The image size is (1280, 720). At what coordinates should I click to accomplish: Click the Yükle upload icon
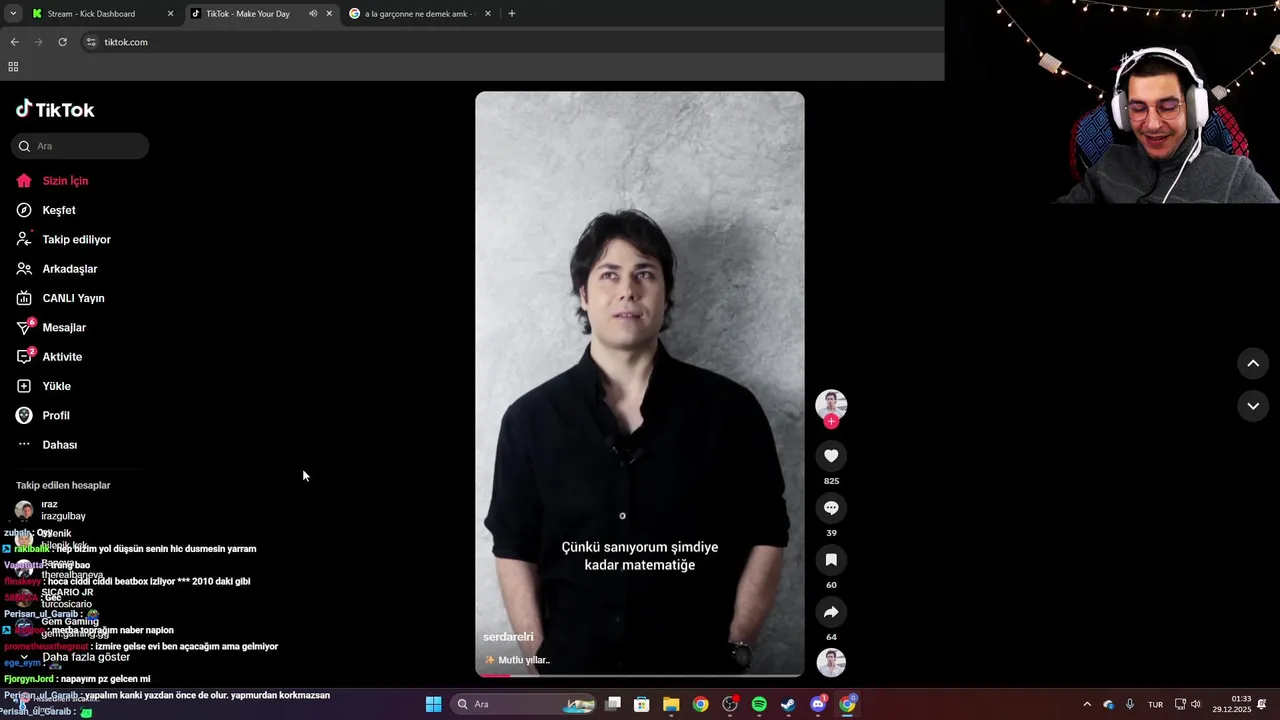click(x=24, y=386)
